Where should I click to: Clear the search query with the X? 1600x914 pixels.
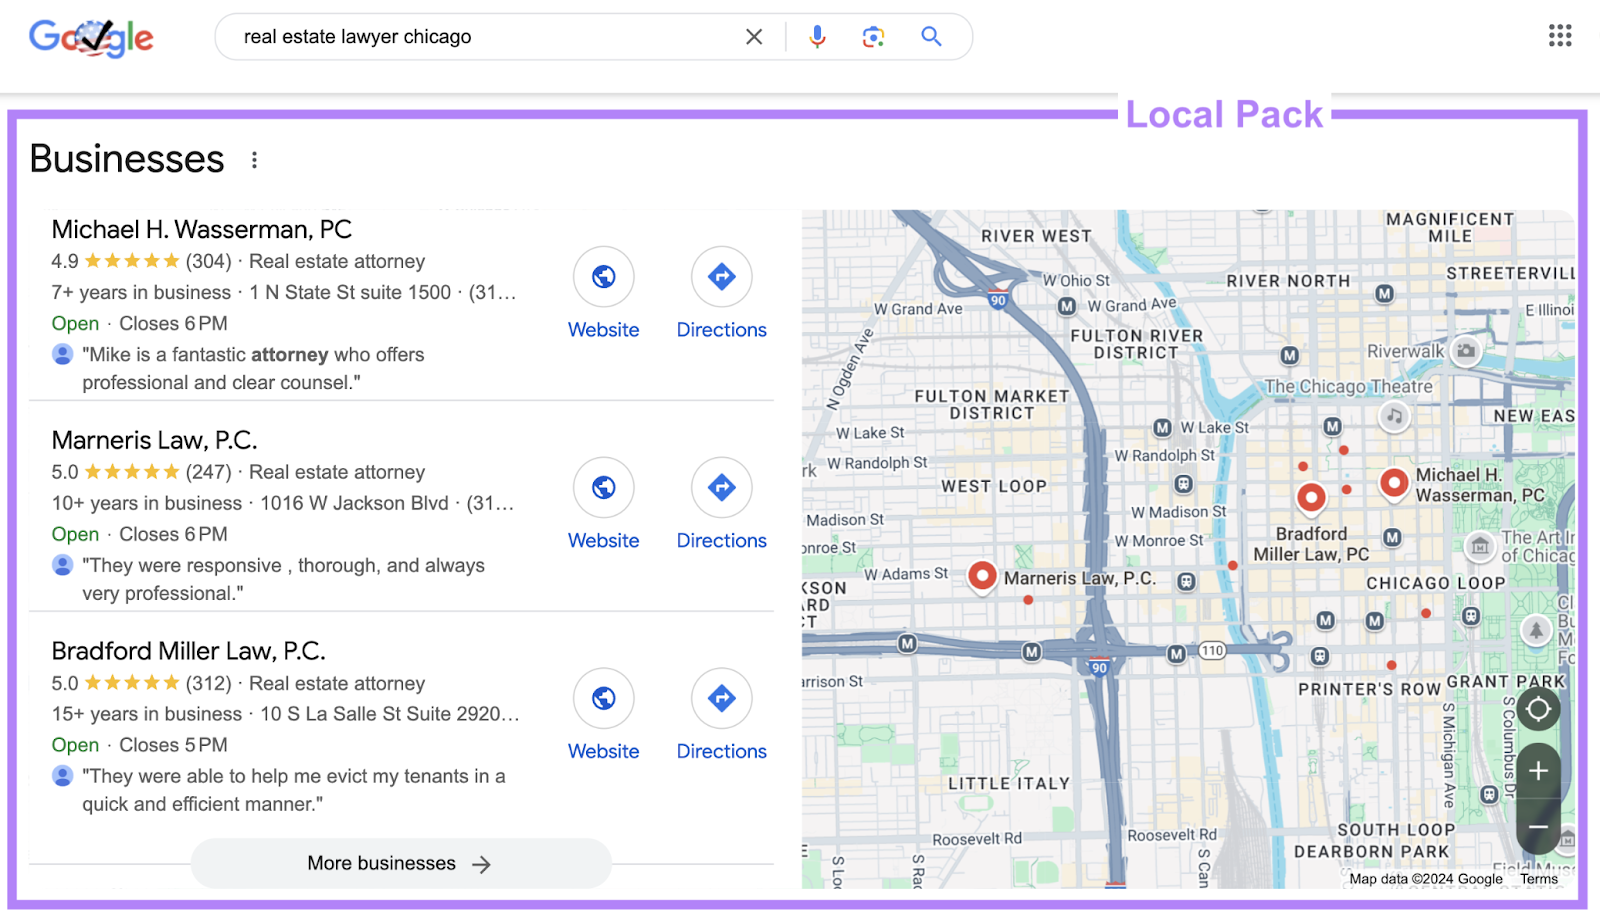(x=754, y=36)
